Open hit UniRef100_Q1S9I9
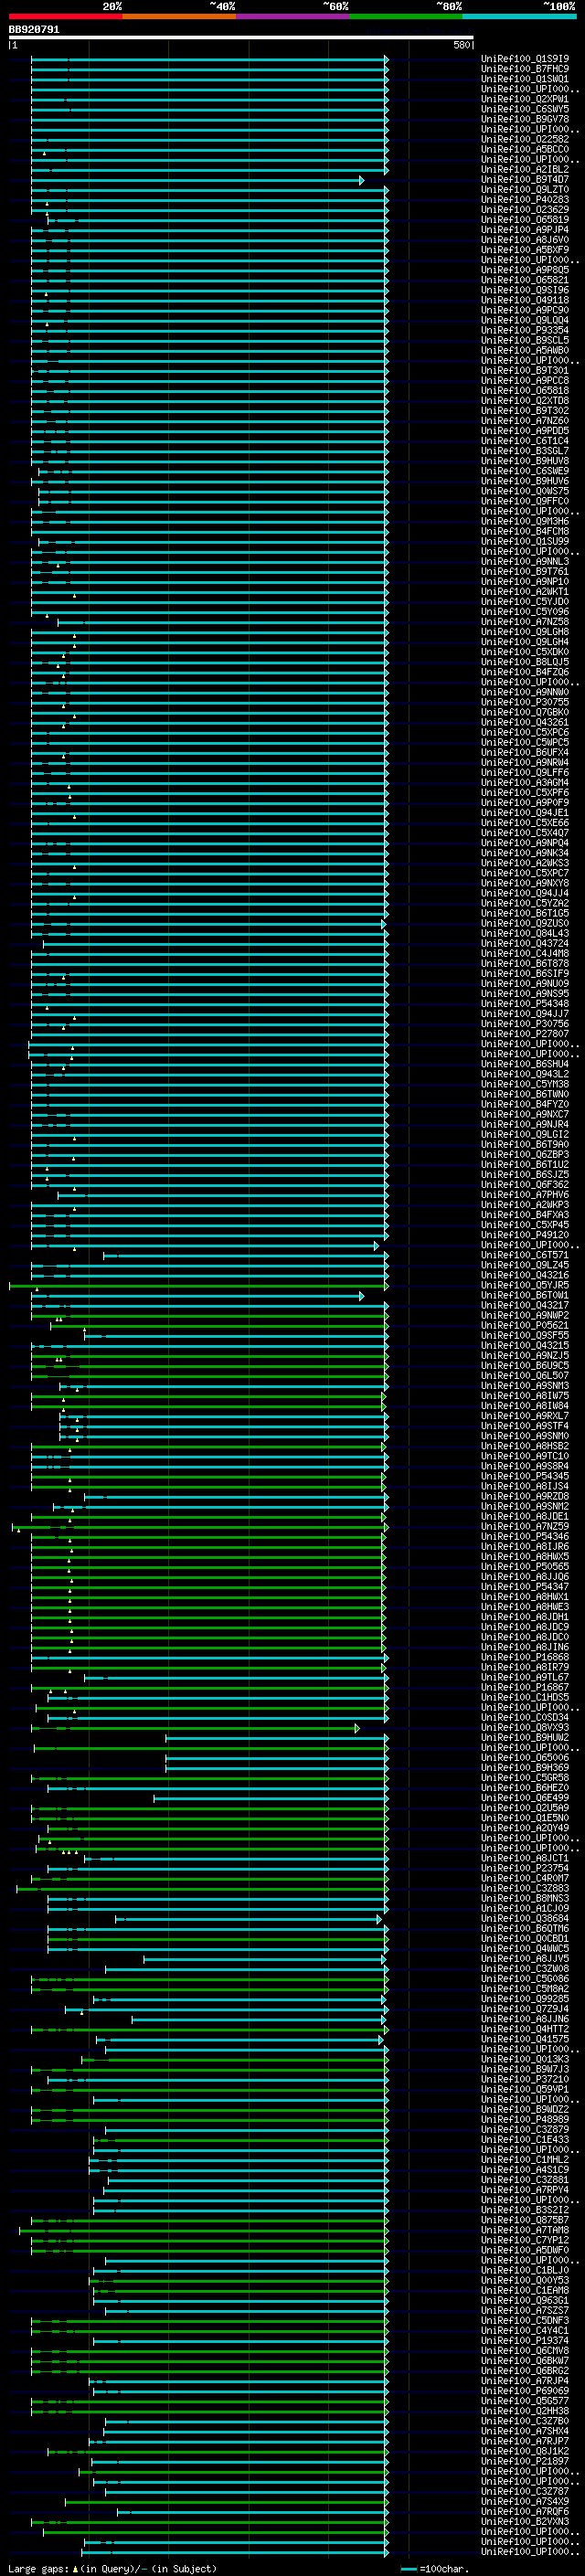 click(x=525, y=59)
